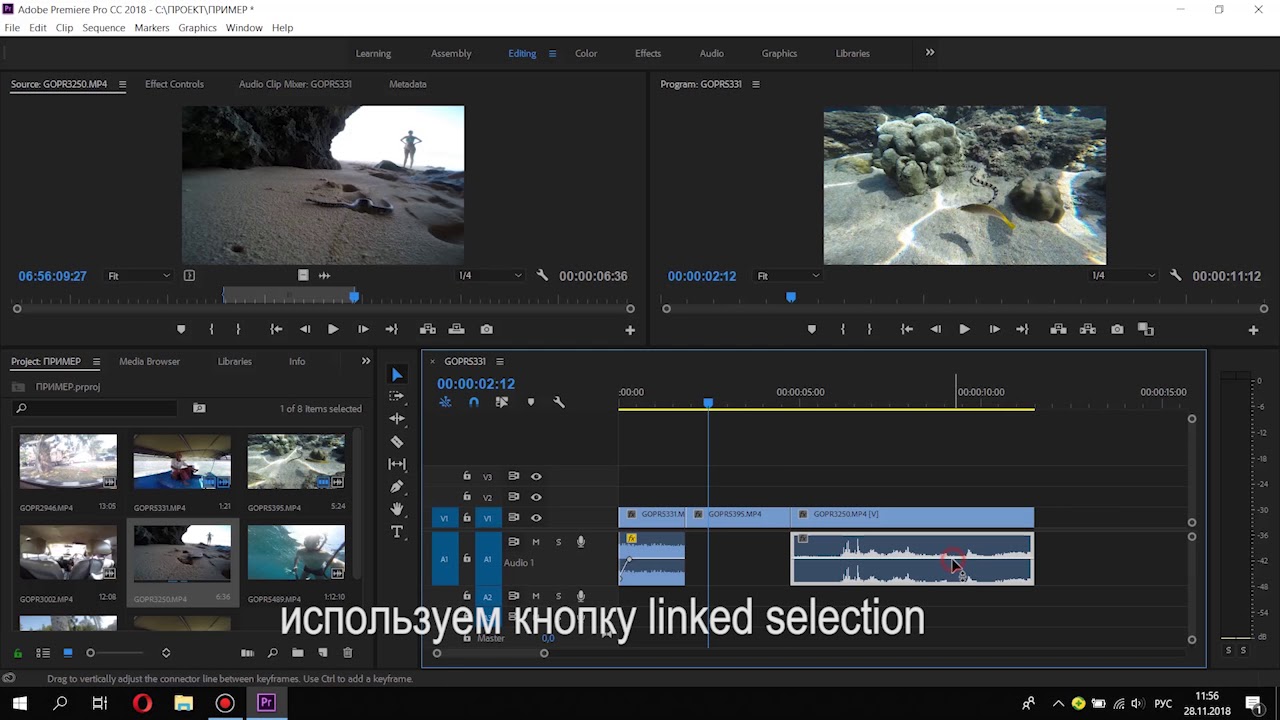1280x720 pixels.
Task: Open Program monitor settings wrench
Action: [x=1176, y=275]
